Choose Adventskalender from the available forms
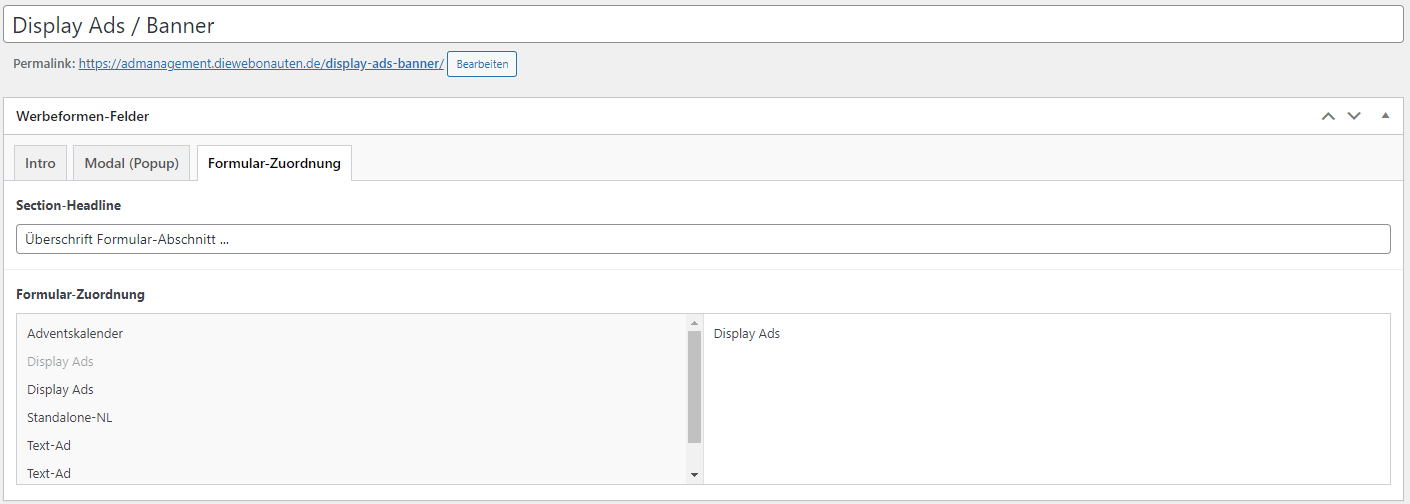1410x504 pixels. coord(75,333)
